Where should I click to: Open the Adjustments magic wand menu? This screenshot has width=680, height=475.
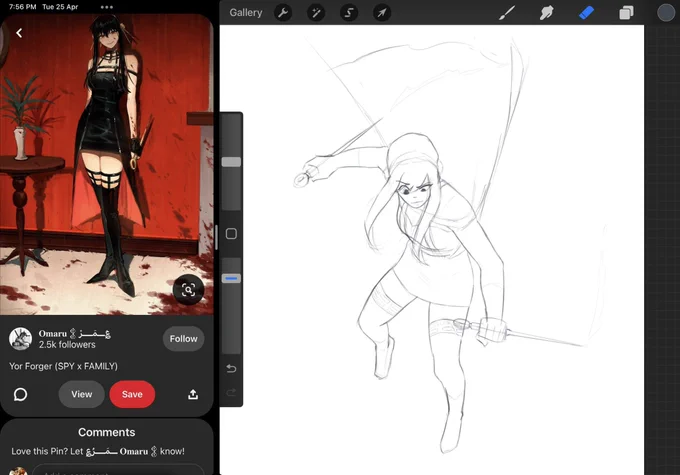pos(316,13)
